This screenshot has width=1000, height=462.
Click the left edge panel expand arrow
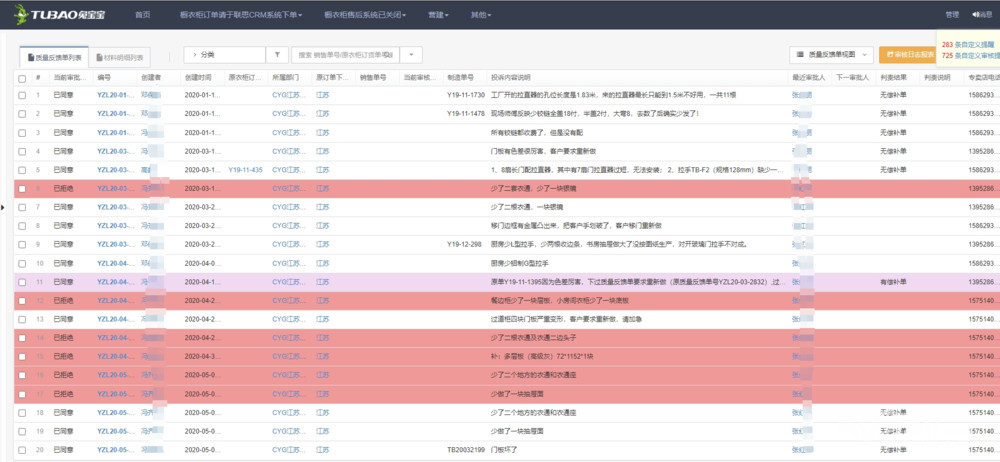4,207
